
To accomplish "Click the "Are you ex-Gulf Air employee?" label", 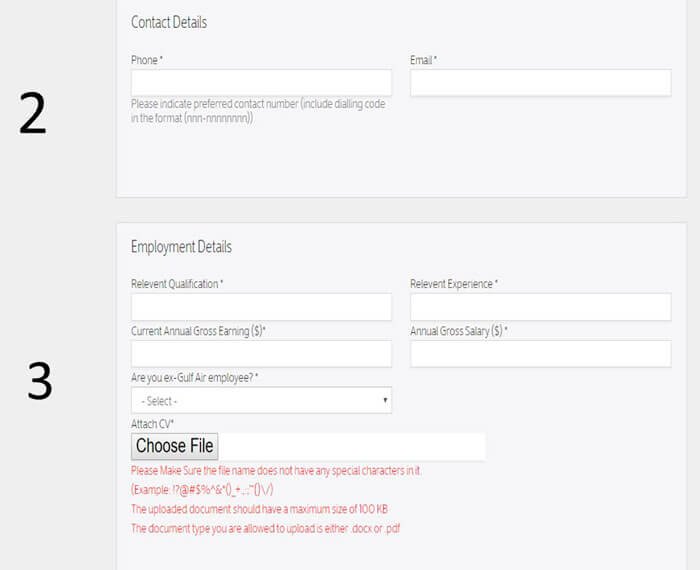I will coord(194,377).
